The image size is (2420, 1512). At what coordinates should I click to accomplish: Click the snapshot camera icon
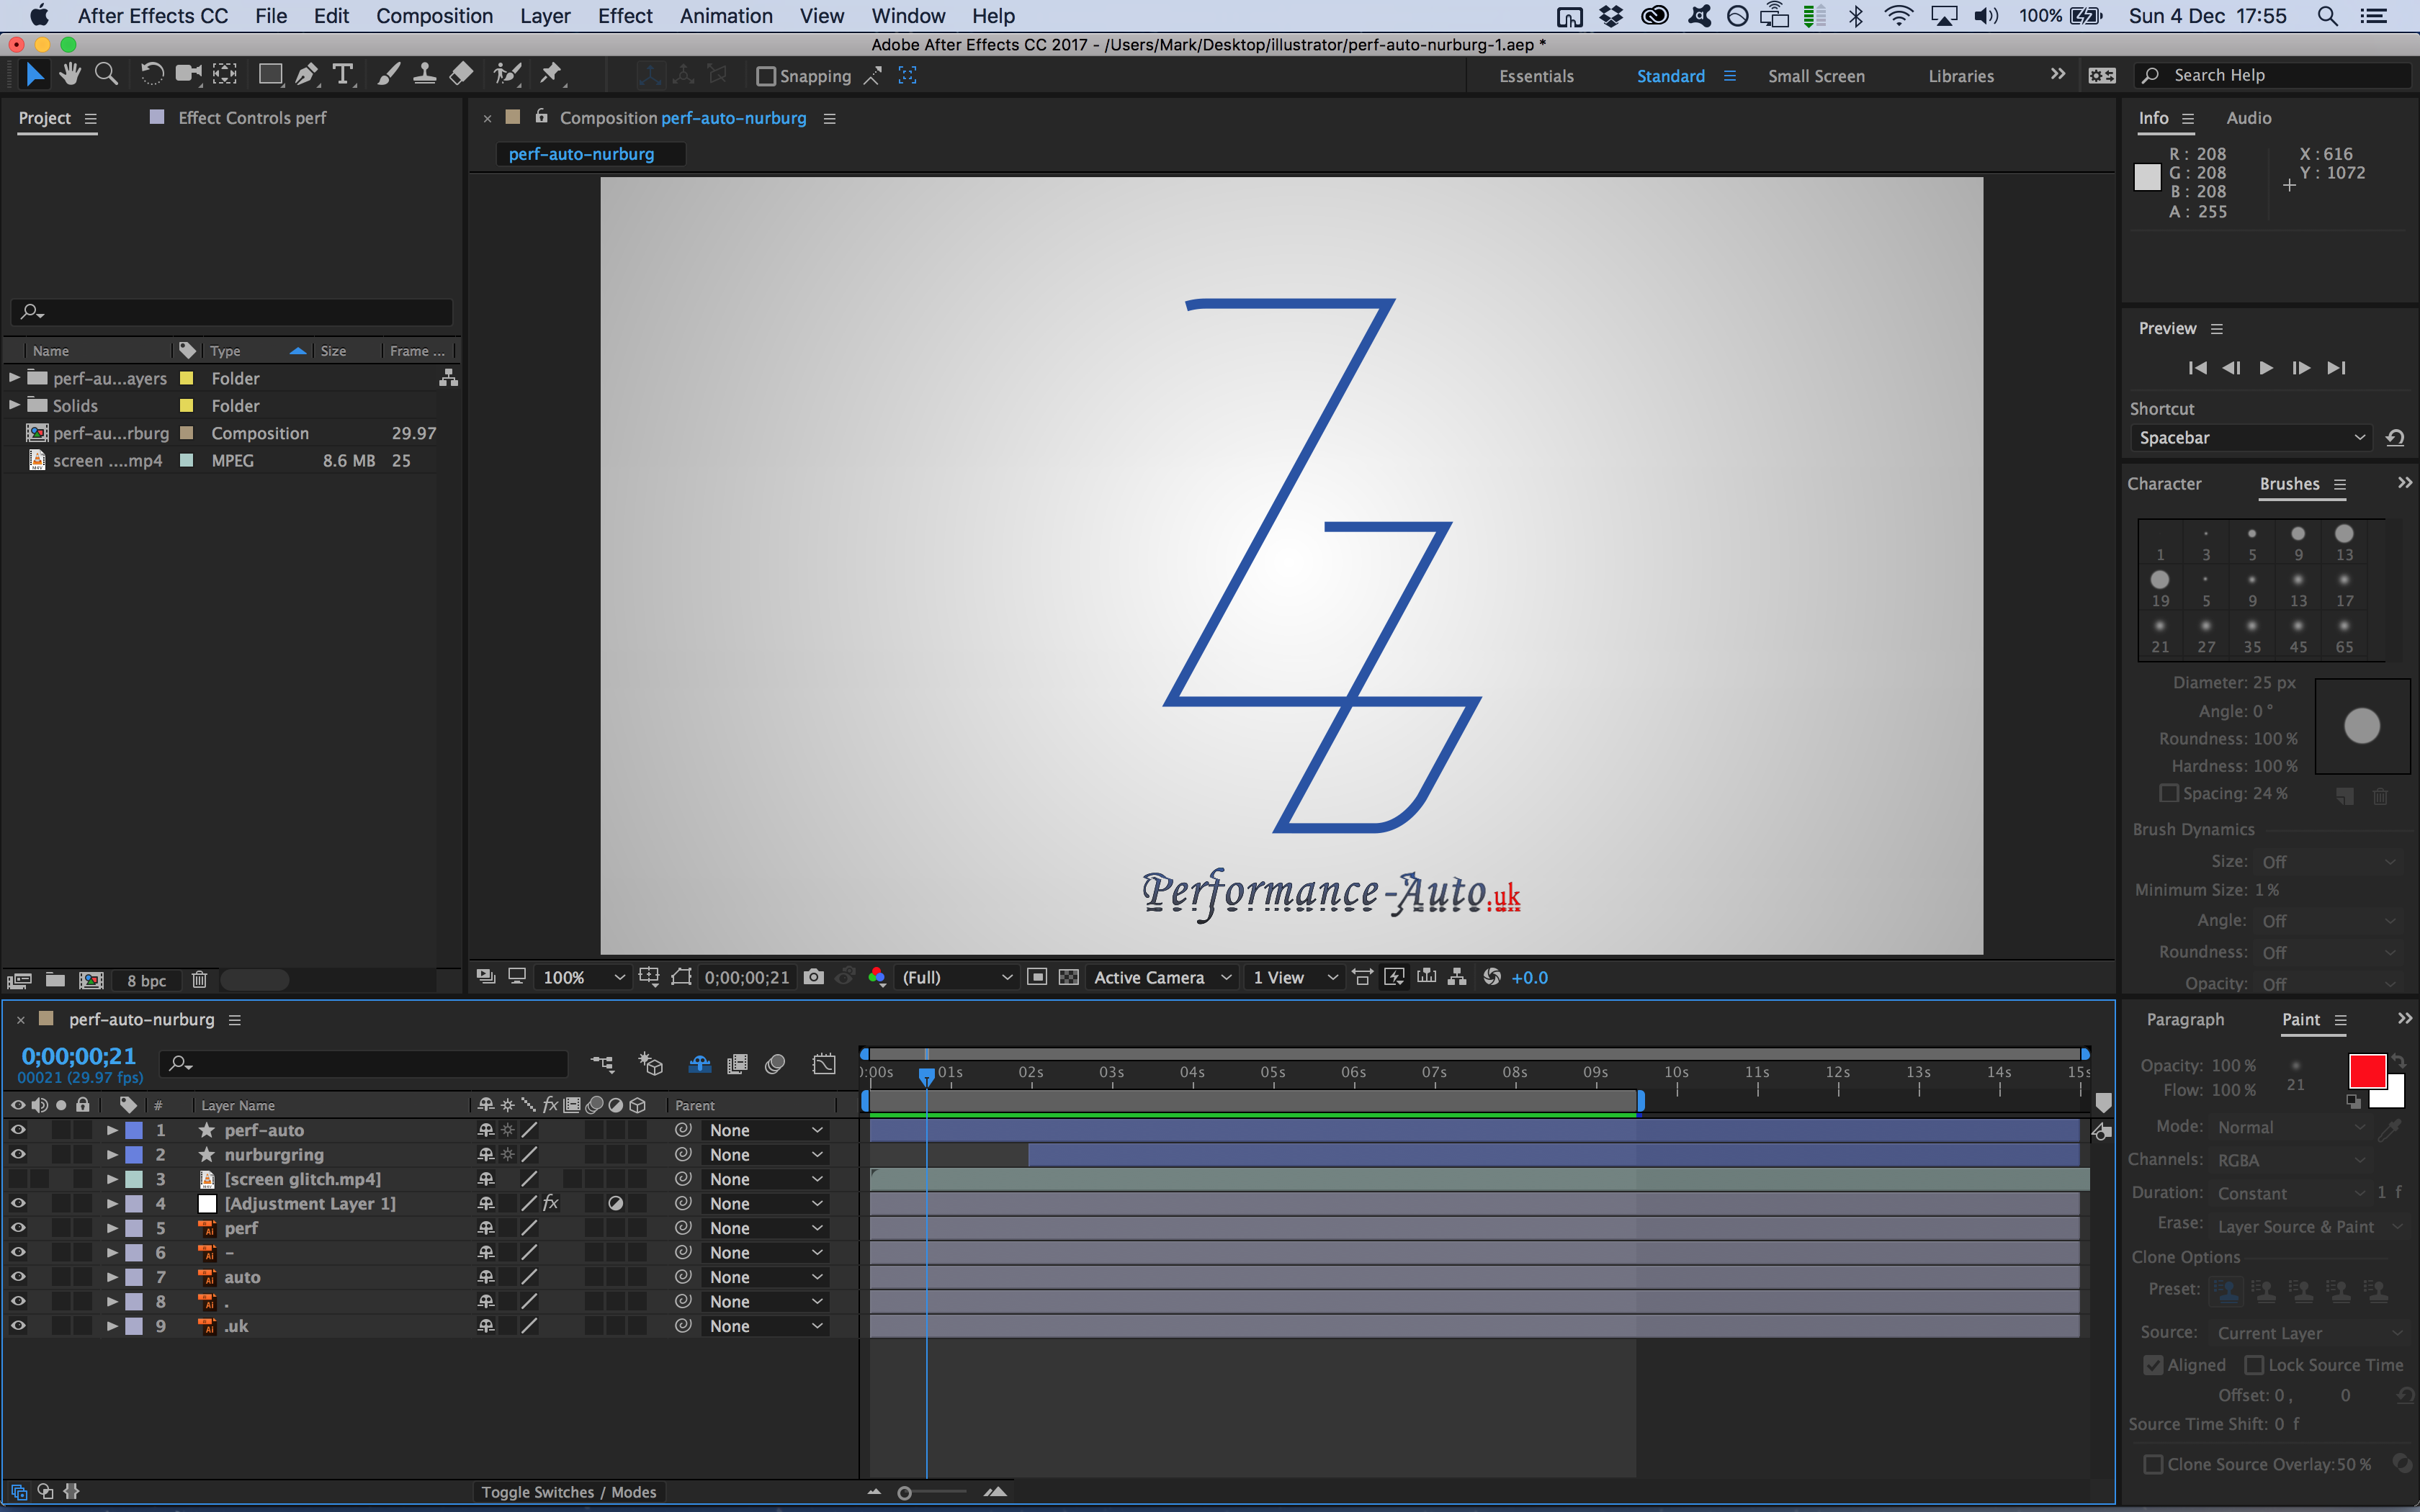pyautogui.click(x=814, y=977)
